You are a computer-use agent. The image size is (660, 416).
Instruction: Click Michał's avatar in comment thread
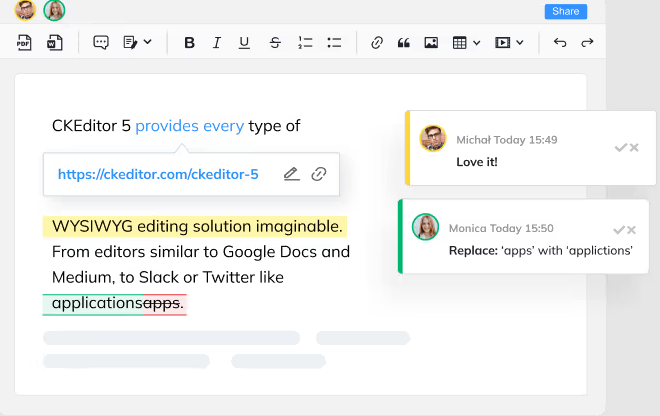point(433,138)
